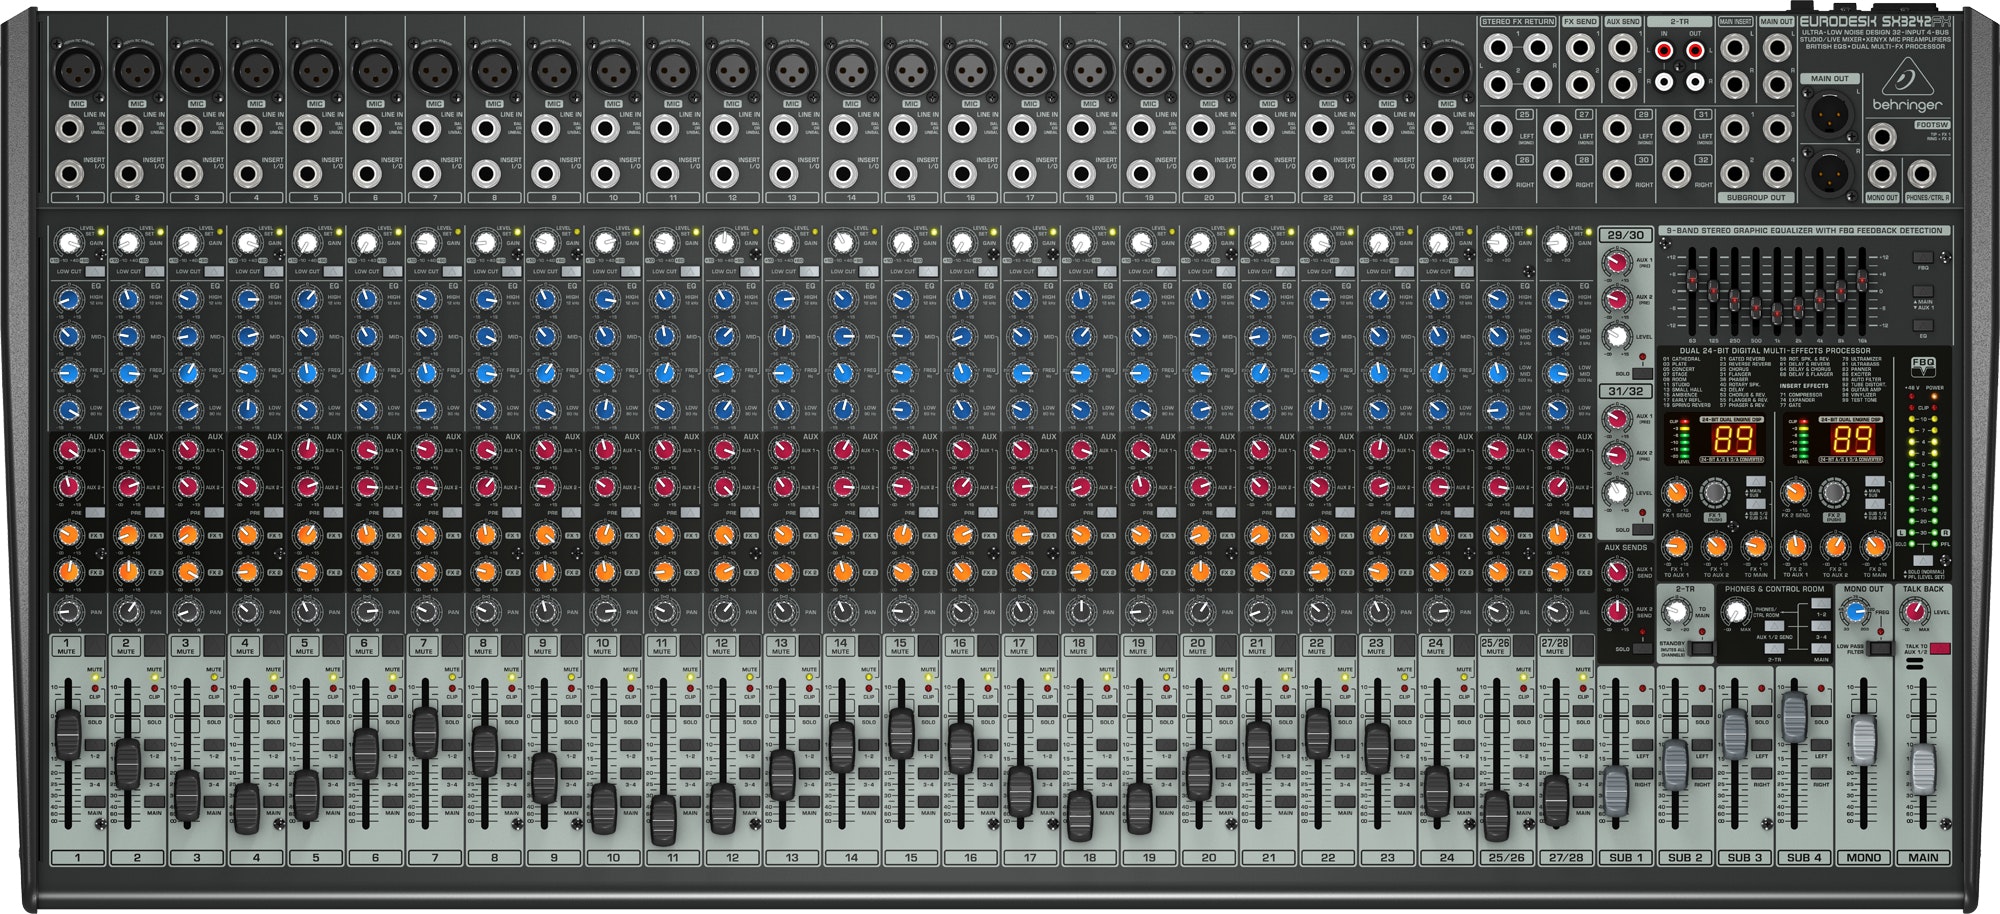Click the channel 1 XLR MIC input
This screenshot has width=2000, height=914.
point(74,70)
